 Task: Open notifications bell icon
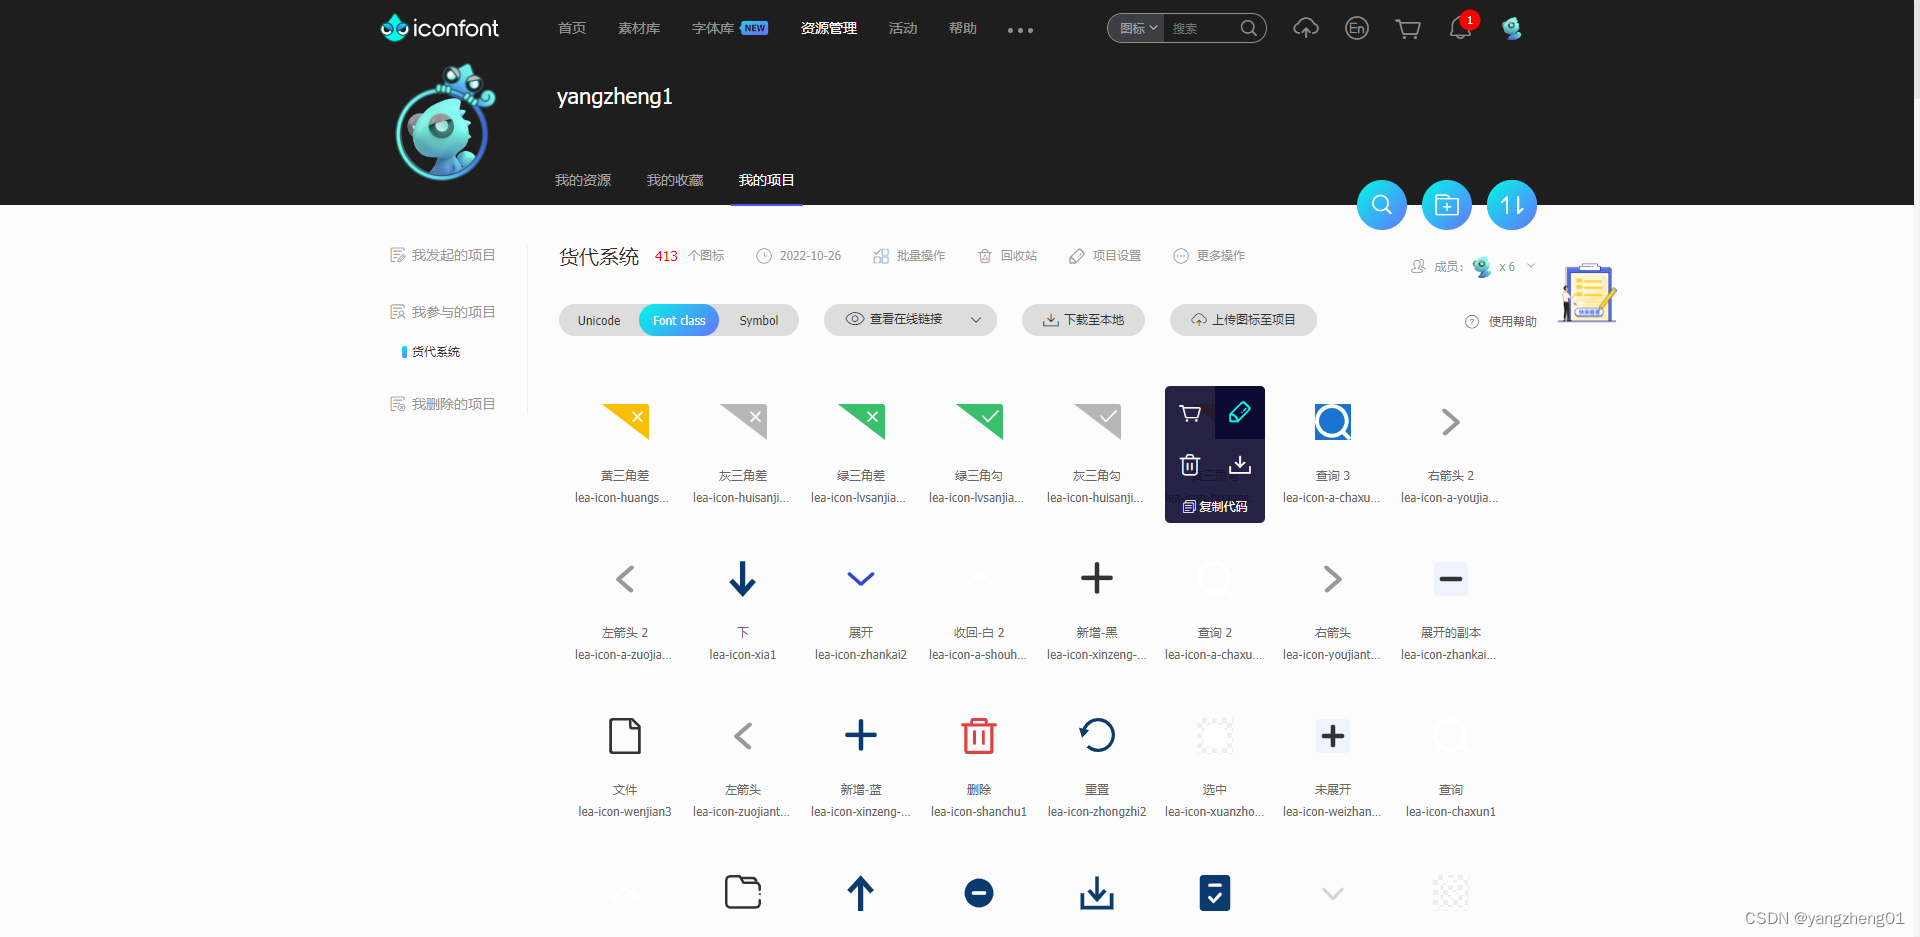[x=1460, y=28]
